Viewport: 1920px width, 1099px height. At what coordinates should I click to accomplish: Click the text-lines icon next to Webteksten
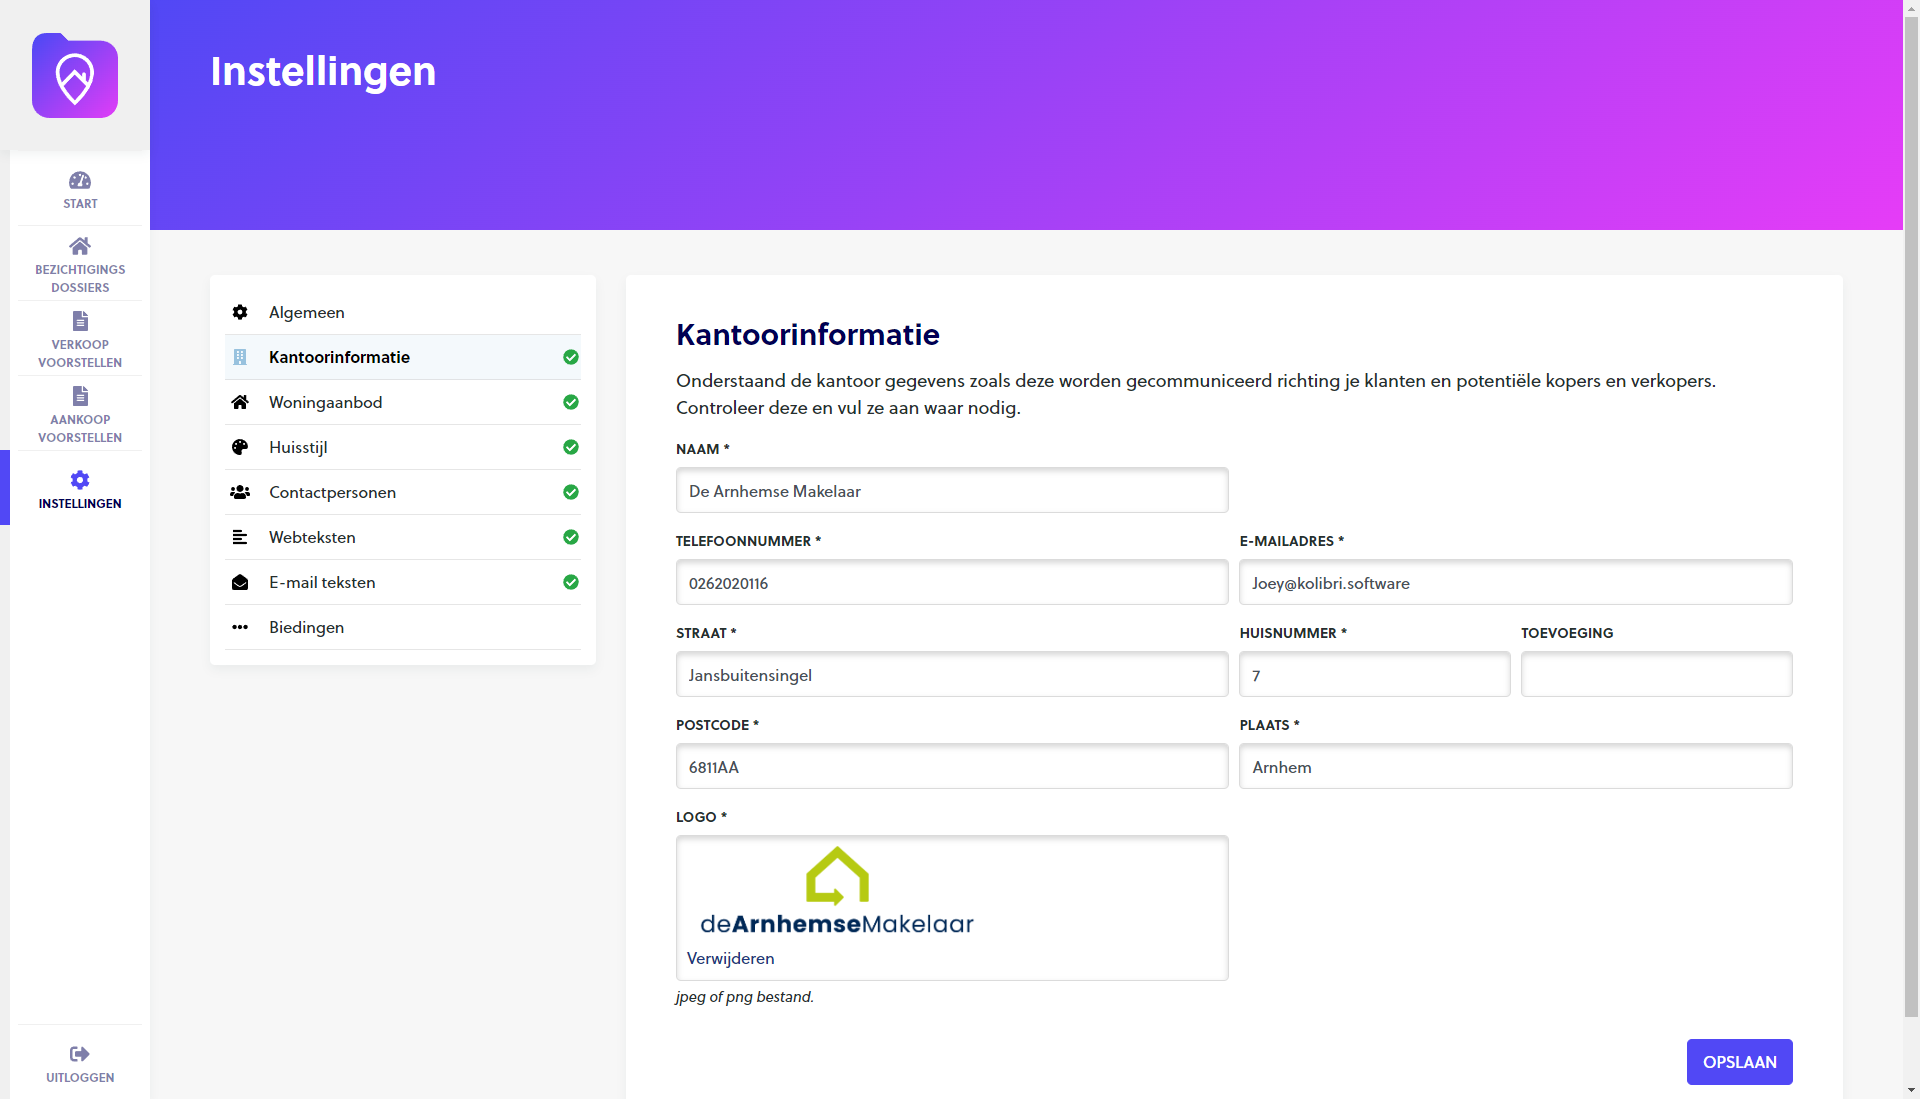pos(240,537)
